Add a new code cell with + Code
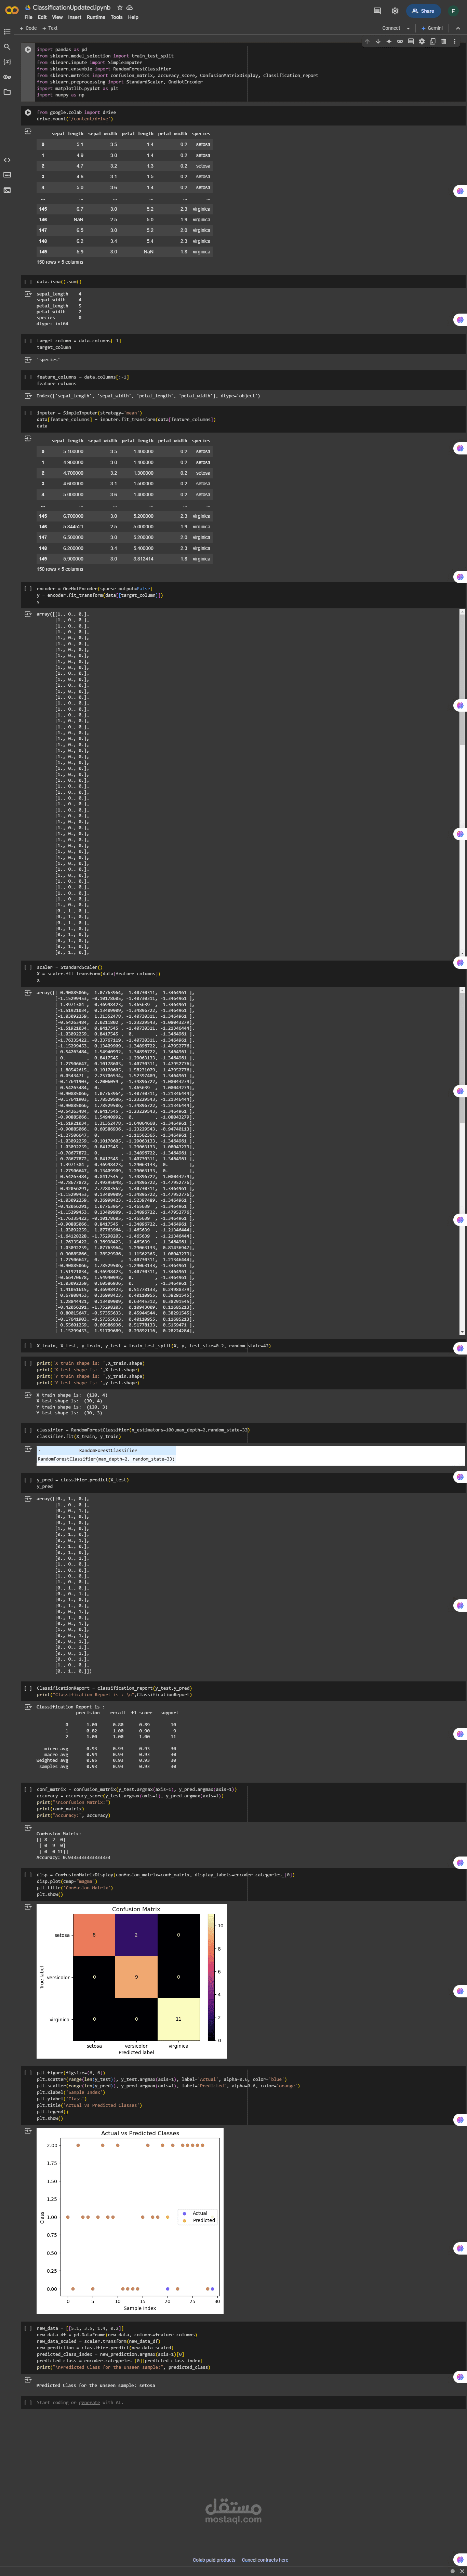467x2576 pixels. (28, 28)
